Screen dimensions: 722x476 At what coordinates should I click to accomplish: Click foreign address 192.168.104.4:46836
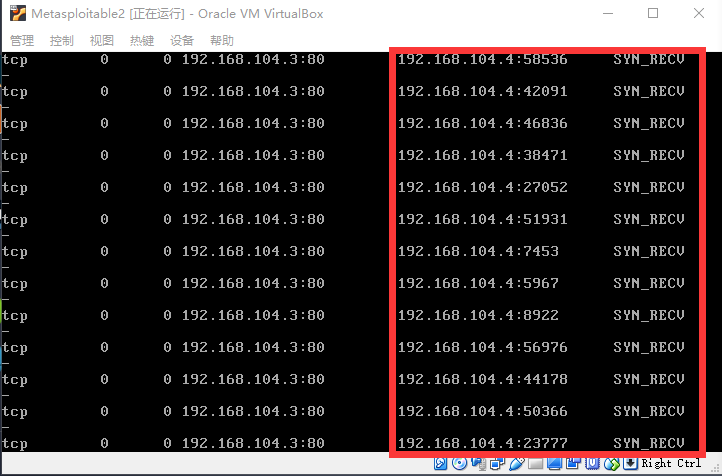[483, 123]
